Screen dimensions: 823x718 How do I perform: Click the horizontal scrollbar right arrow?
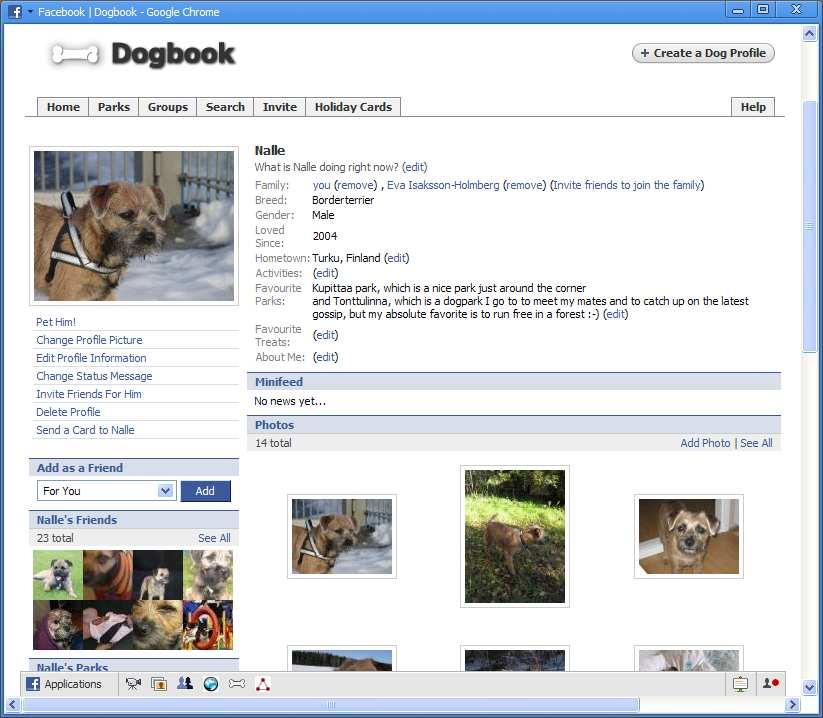tap(792, 704)
